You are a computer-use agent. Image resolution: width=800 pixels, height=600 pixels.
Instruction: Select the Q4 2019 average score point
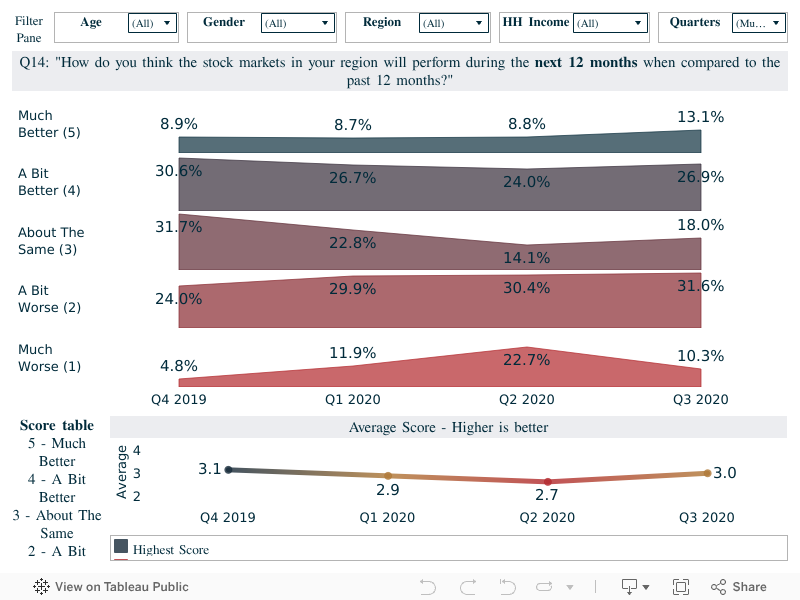point(229,469)
